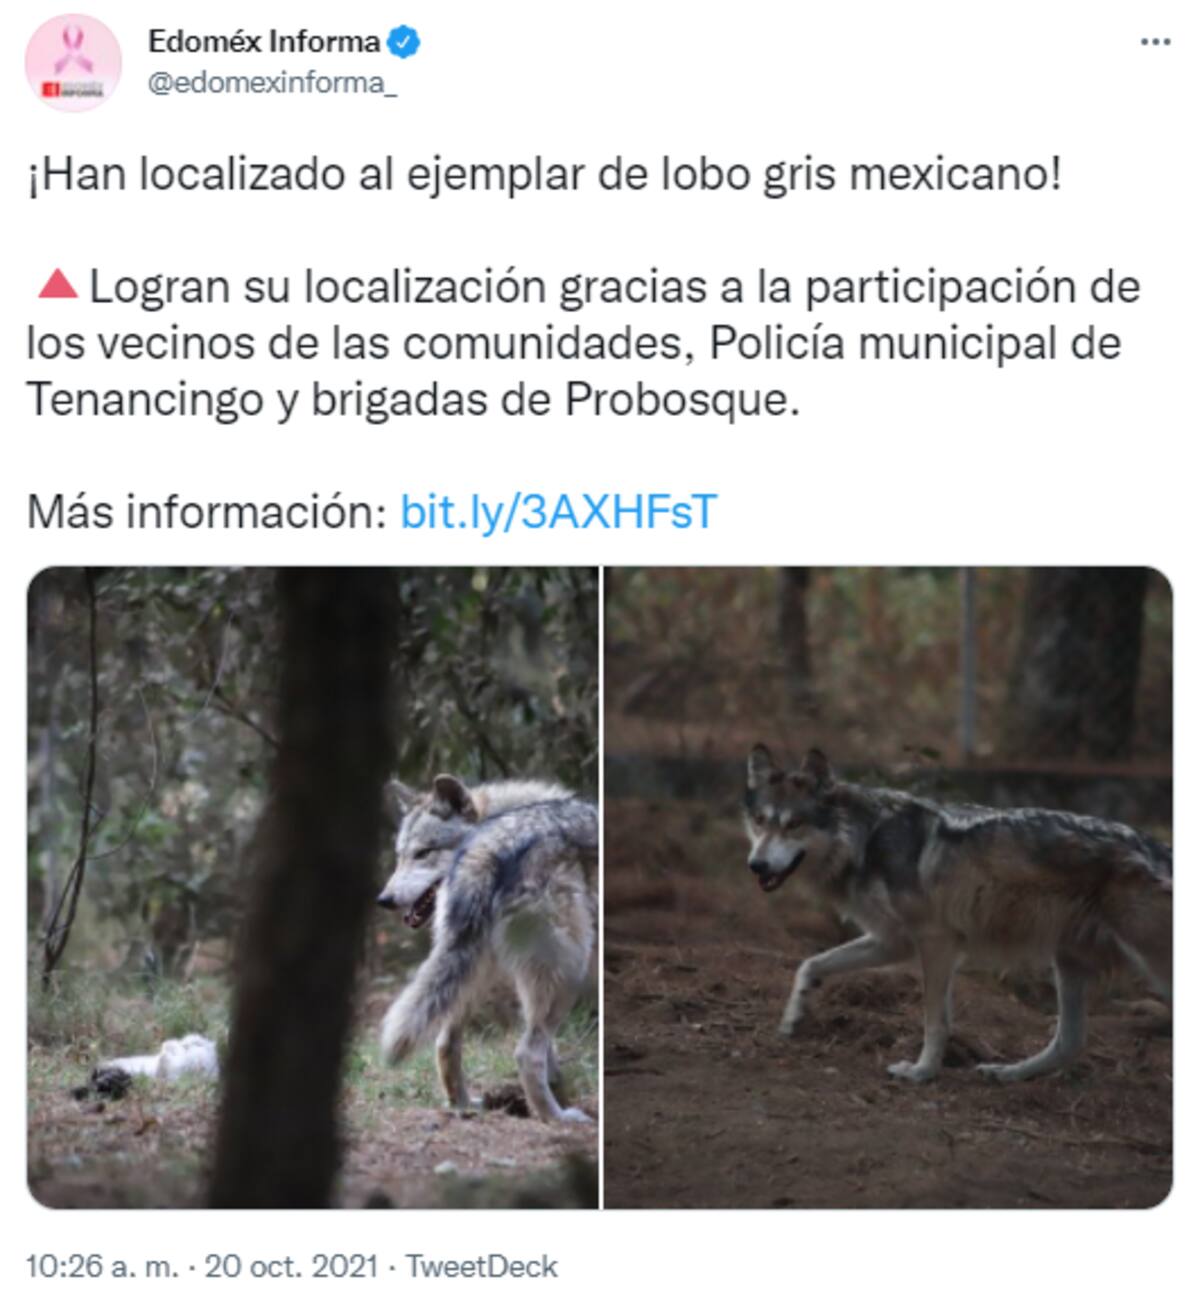
Task: Click the red triangle emoji
Action: click(57, 285)
